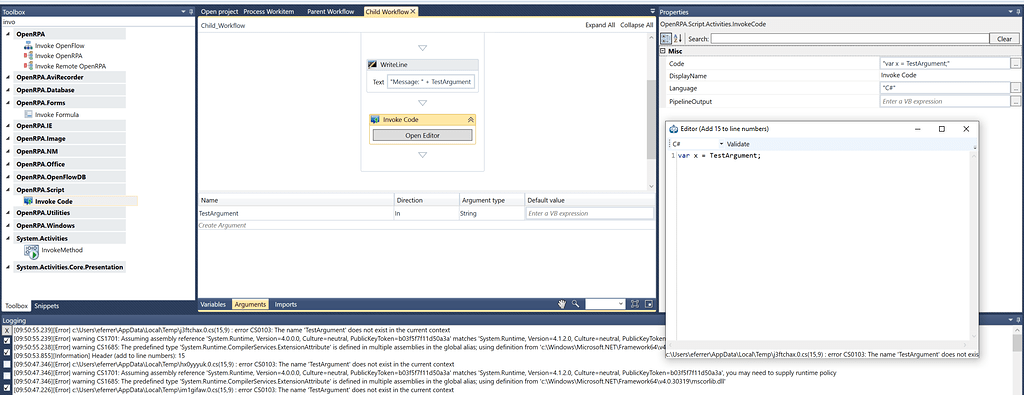Collapse the System.Activities toolbox category

[x=8, y=238]
